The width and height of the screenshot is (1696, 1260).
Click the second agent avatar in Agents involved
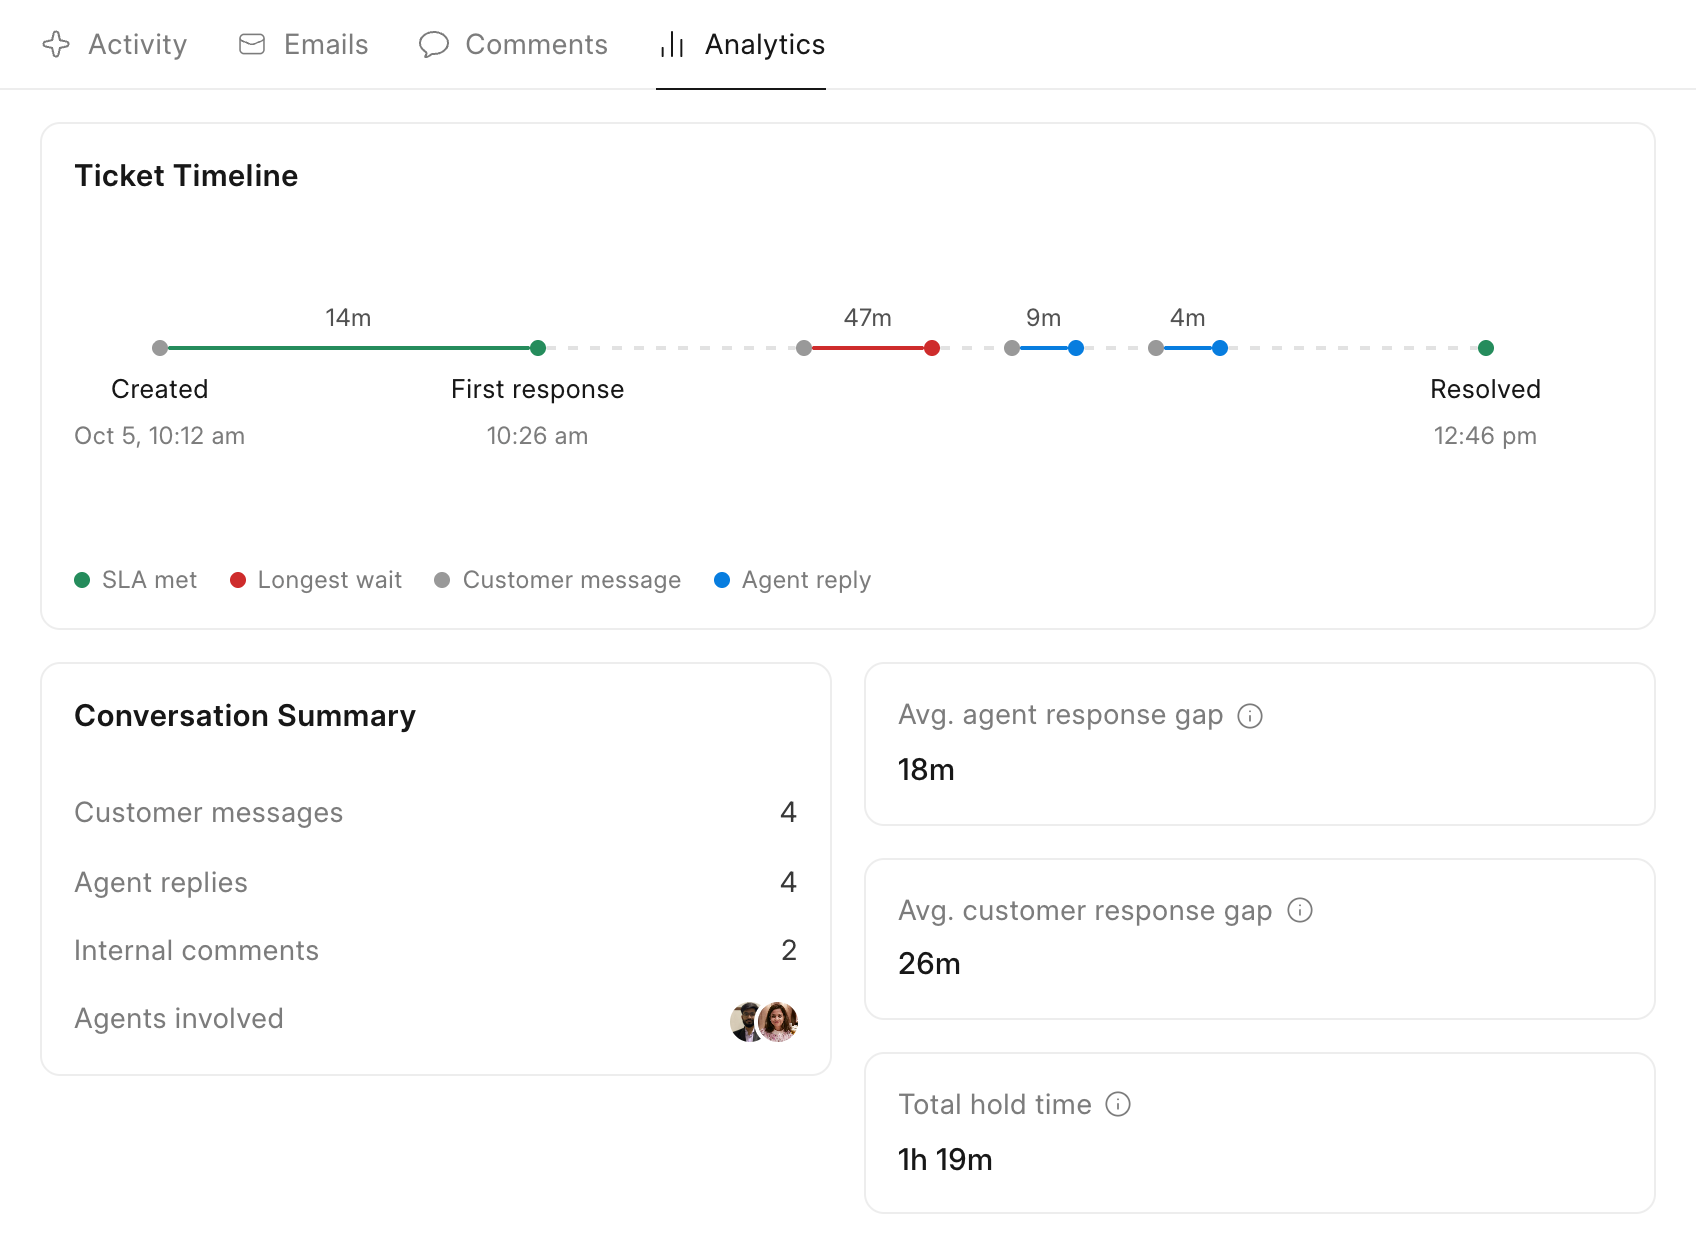point(778,1021)
